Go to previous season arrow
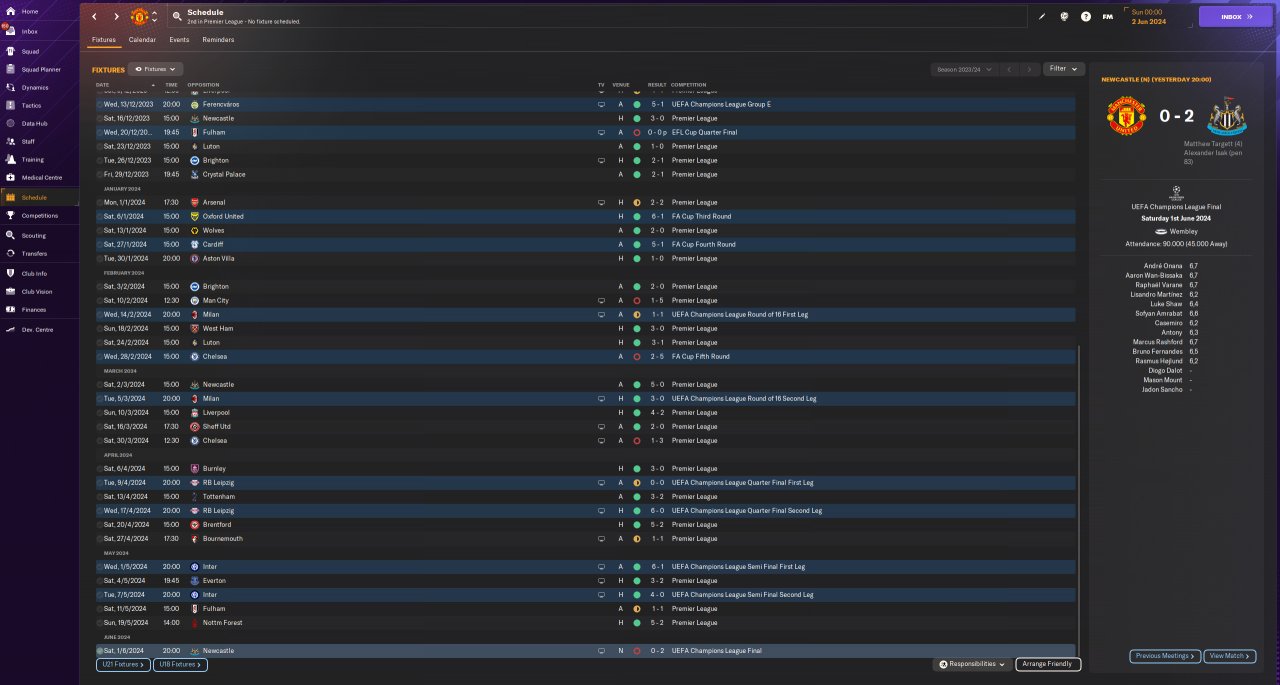This screenshot has height=685, width=1280. tap(1009, 69)
